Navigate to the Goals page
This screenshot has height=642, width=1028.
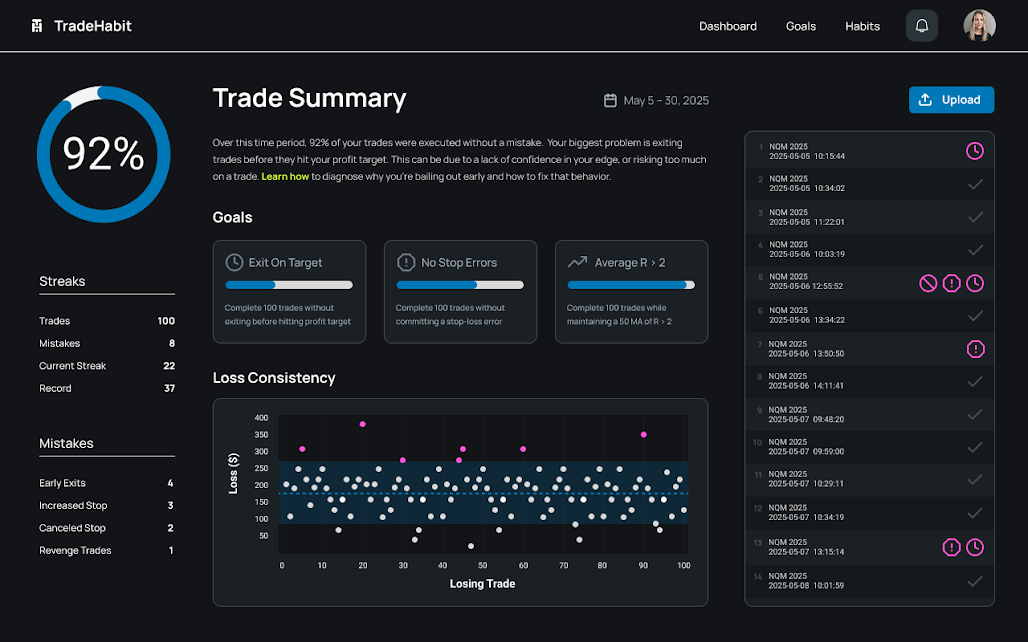(801, 25)
